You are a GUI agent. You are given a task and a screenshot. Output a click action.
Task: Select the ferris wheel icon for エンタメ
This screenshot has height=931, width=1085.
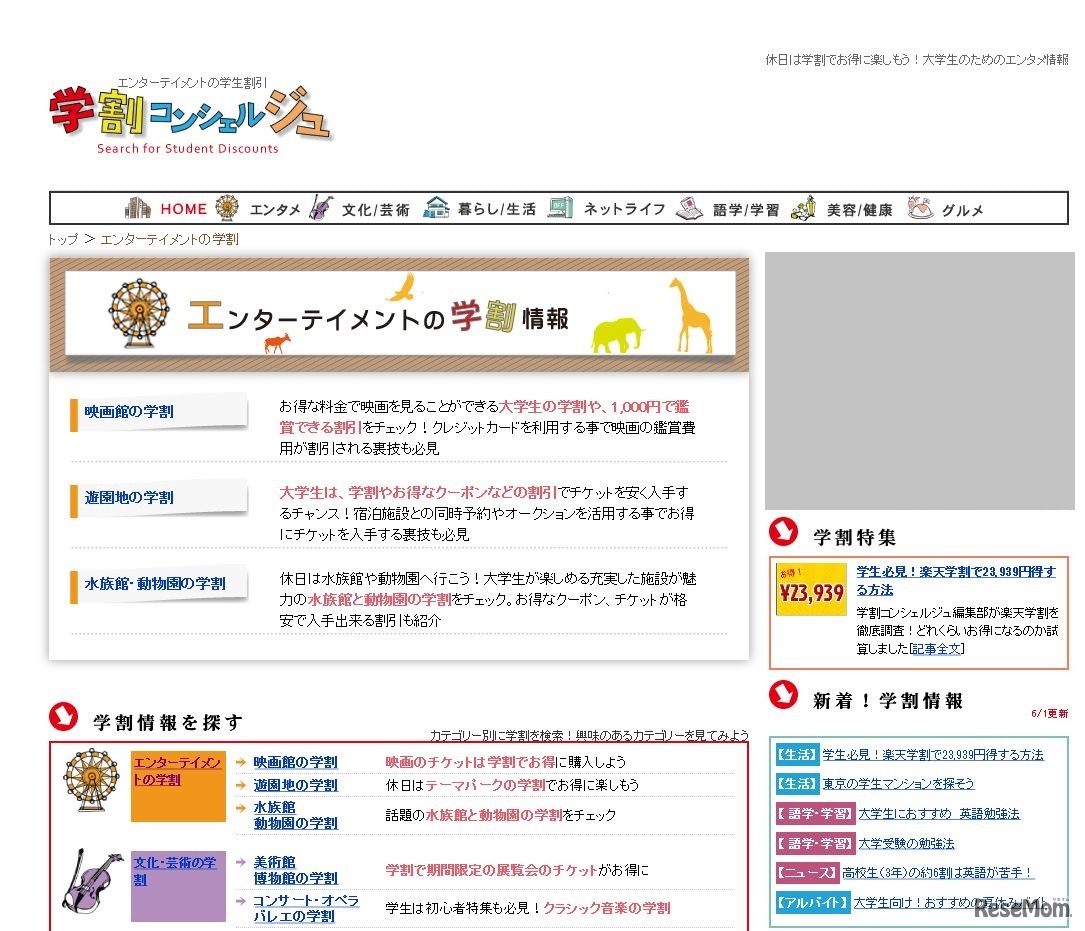(x=228, y=208)
